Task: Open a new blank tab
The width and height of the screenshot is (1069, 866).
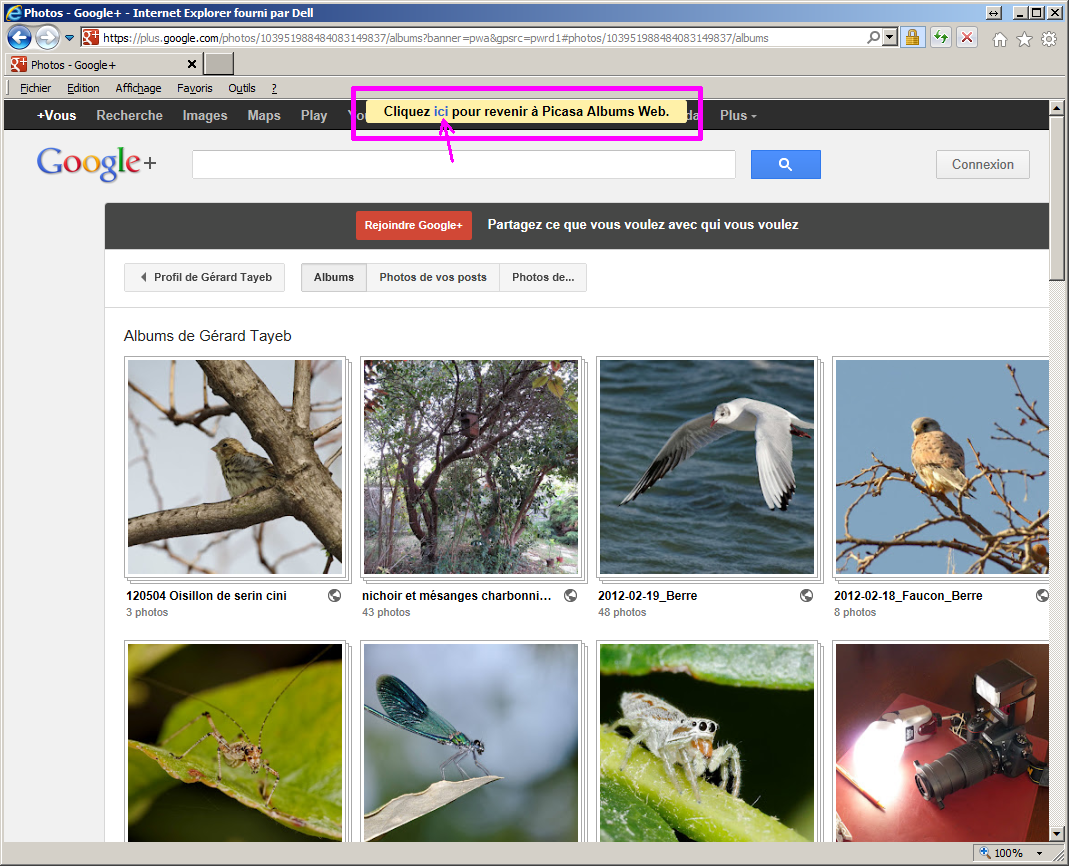Action: 219,64
